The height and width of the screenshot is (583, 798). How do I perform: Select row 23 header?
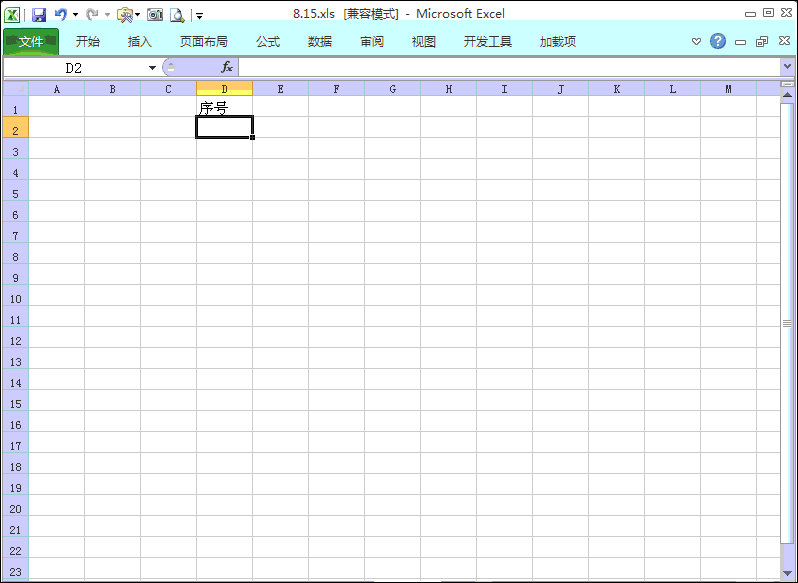coord(16,568)
